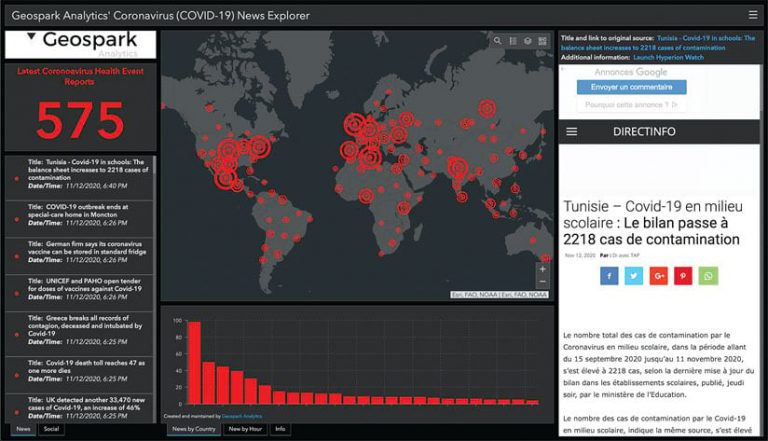Zoom in on the map with plus
The width and height of the screenshot is (768, 441).
point(542,269)
